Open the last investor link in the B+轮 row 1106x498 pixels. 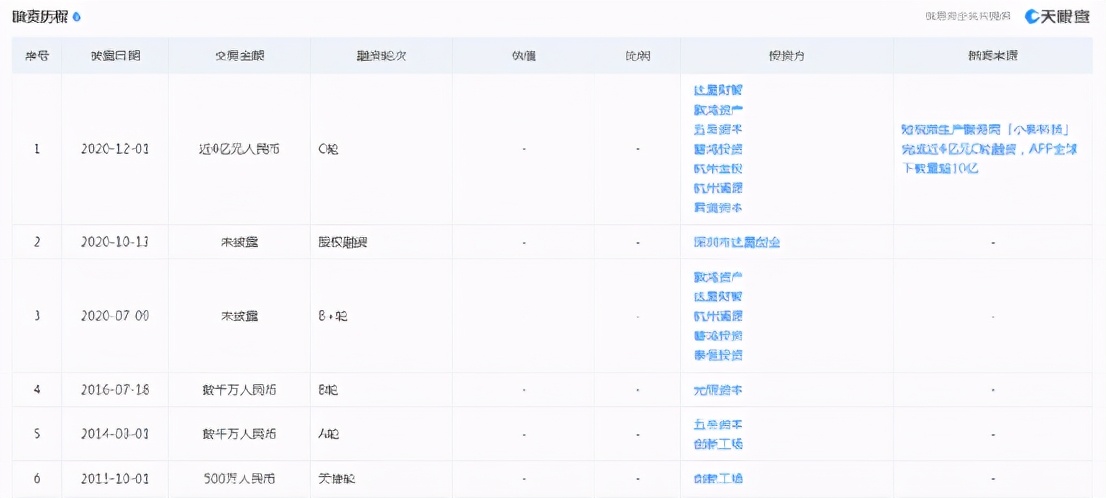click(x=718, y=355)
